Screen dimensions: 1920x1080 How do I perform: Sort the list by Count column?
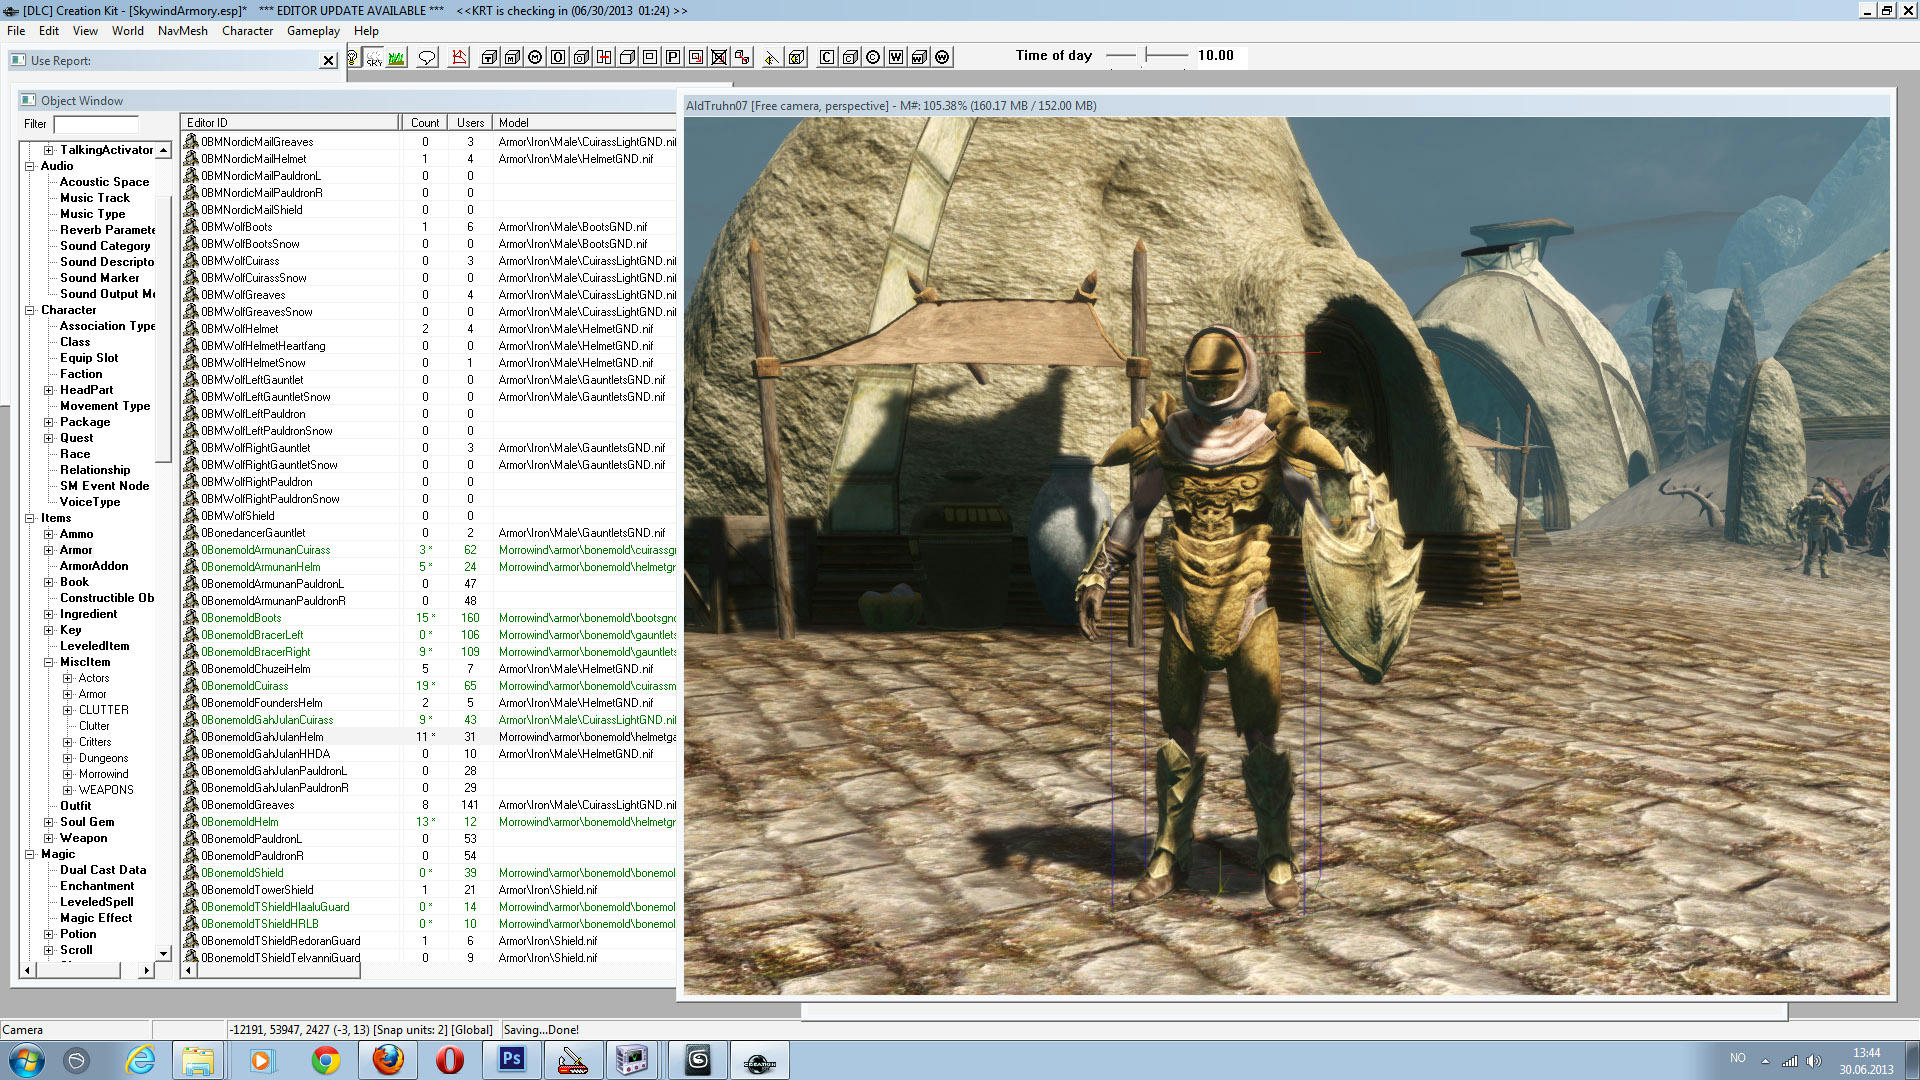point(424,123)
